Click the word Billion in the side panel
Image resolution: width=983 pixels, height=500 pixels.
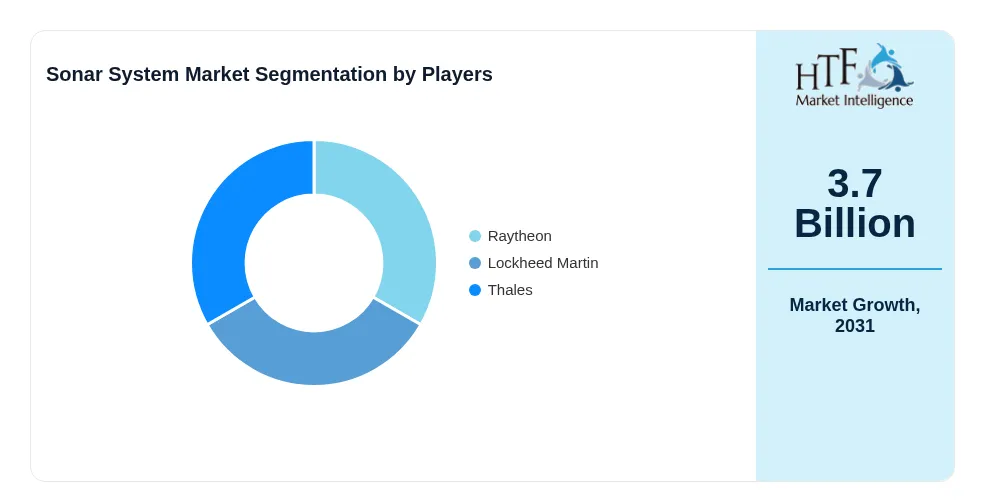click(855, 223)
